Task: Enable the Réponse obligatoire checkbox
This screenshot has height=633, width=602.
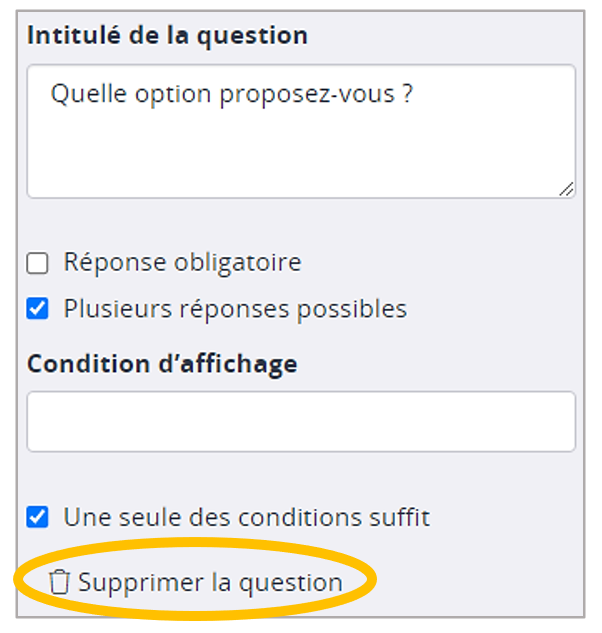Action: [x=38, y=264]
